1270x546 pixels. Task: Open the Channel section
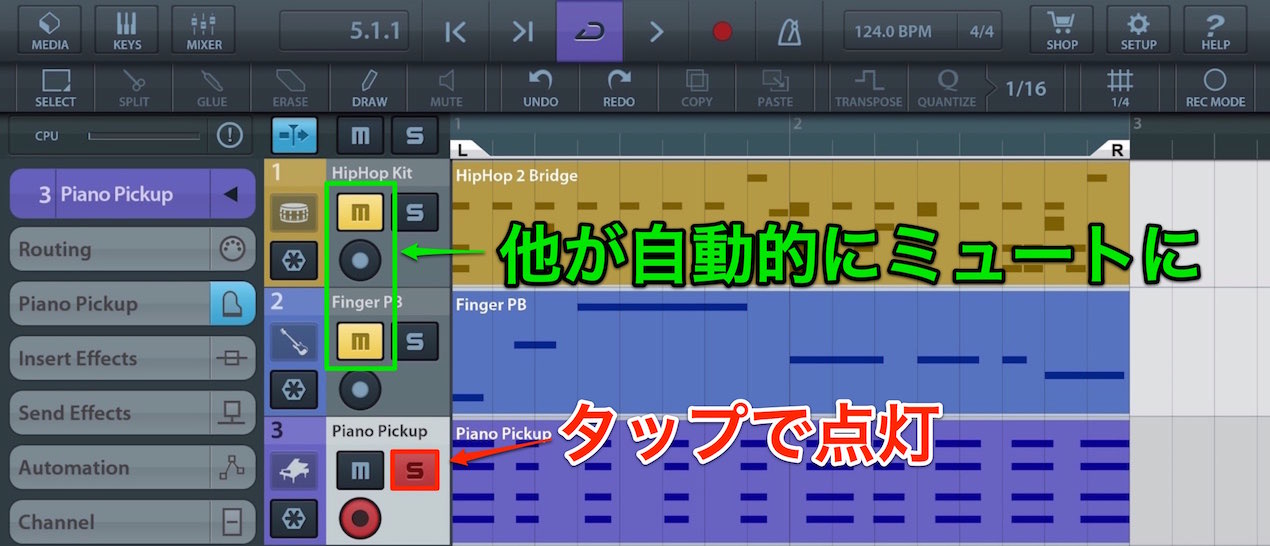point(132,522)
